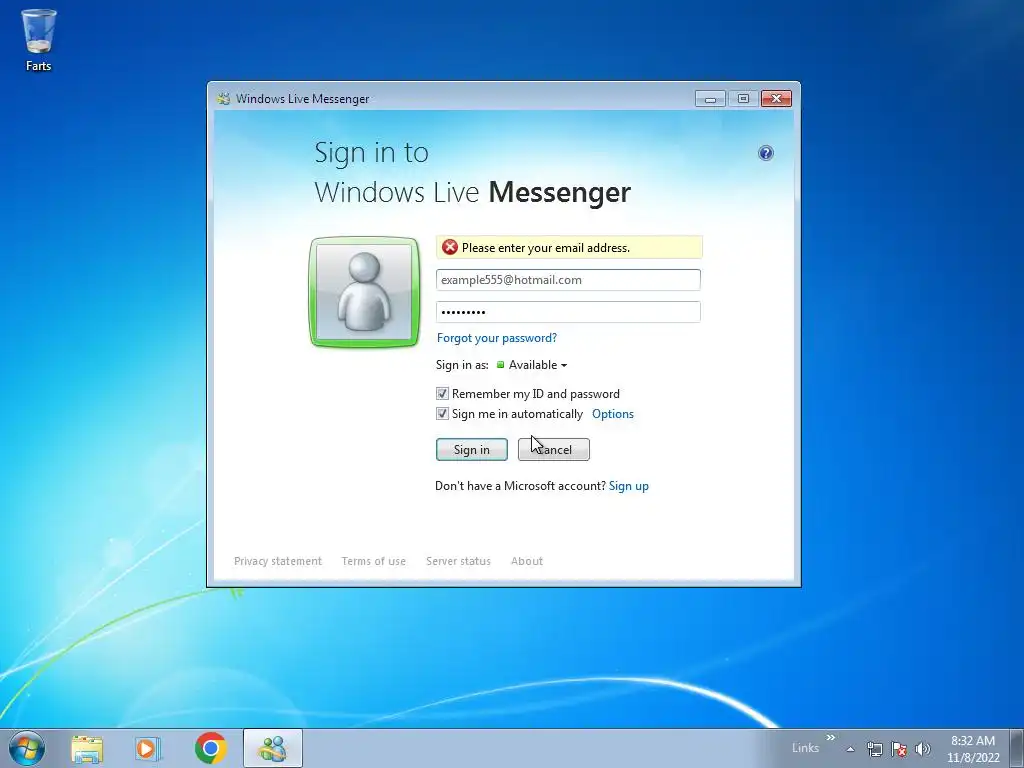
Task: Open the Farts recycle bin icon
Action: pos(39,39)
